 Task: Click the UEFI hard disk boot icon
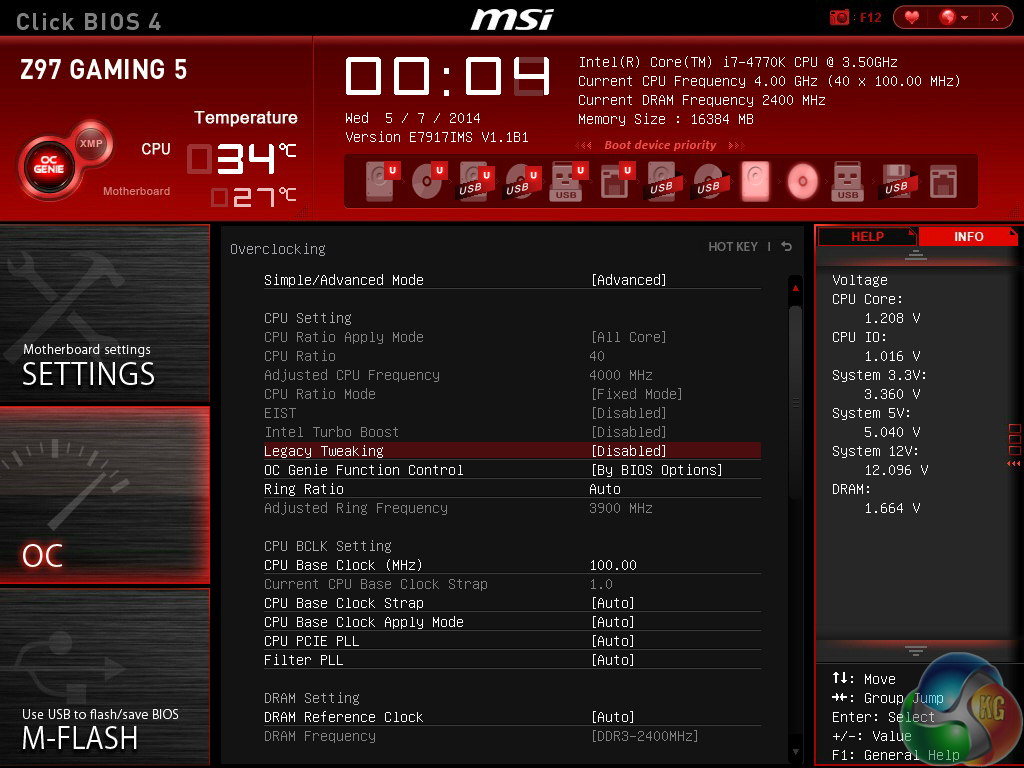[381, 180]
